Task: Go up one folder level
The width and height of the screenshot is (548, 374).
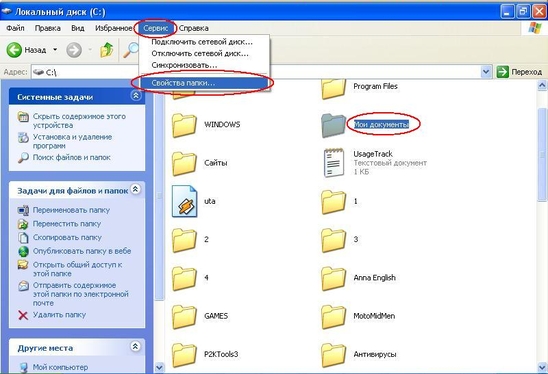Action: pos(107,50)
